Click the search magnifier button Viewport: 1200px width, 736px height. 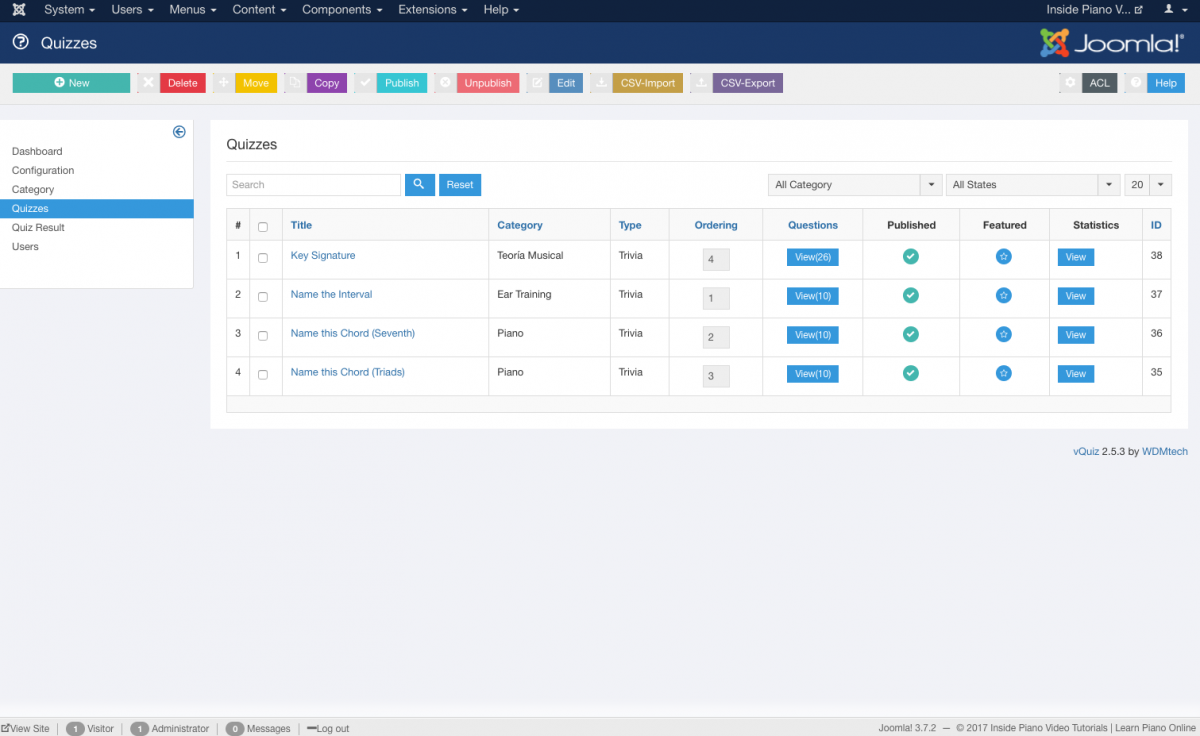419,185
